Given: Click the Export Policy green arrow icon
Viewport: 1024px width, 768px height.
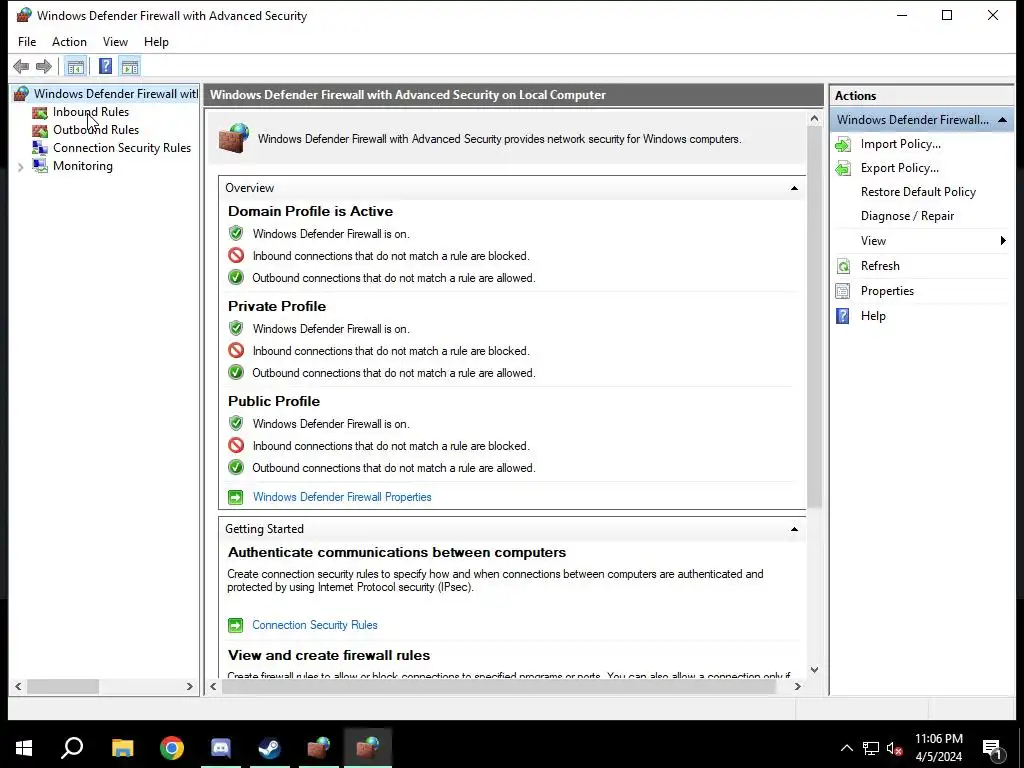Looking at the screenshot, I should [x=842, y=168].
